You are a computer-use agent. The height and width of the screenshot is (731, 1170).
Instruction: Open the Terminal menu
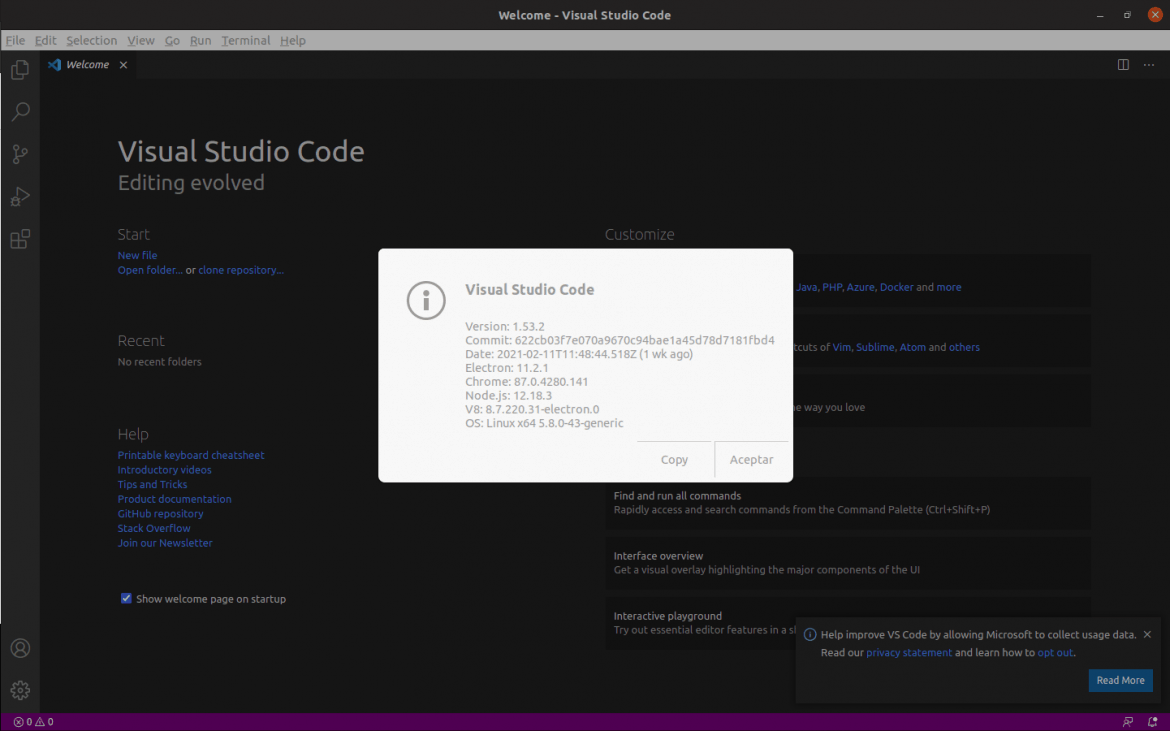pos(245,40)
